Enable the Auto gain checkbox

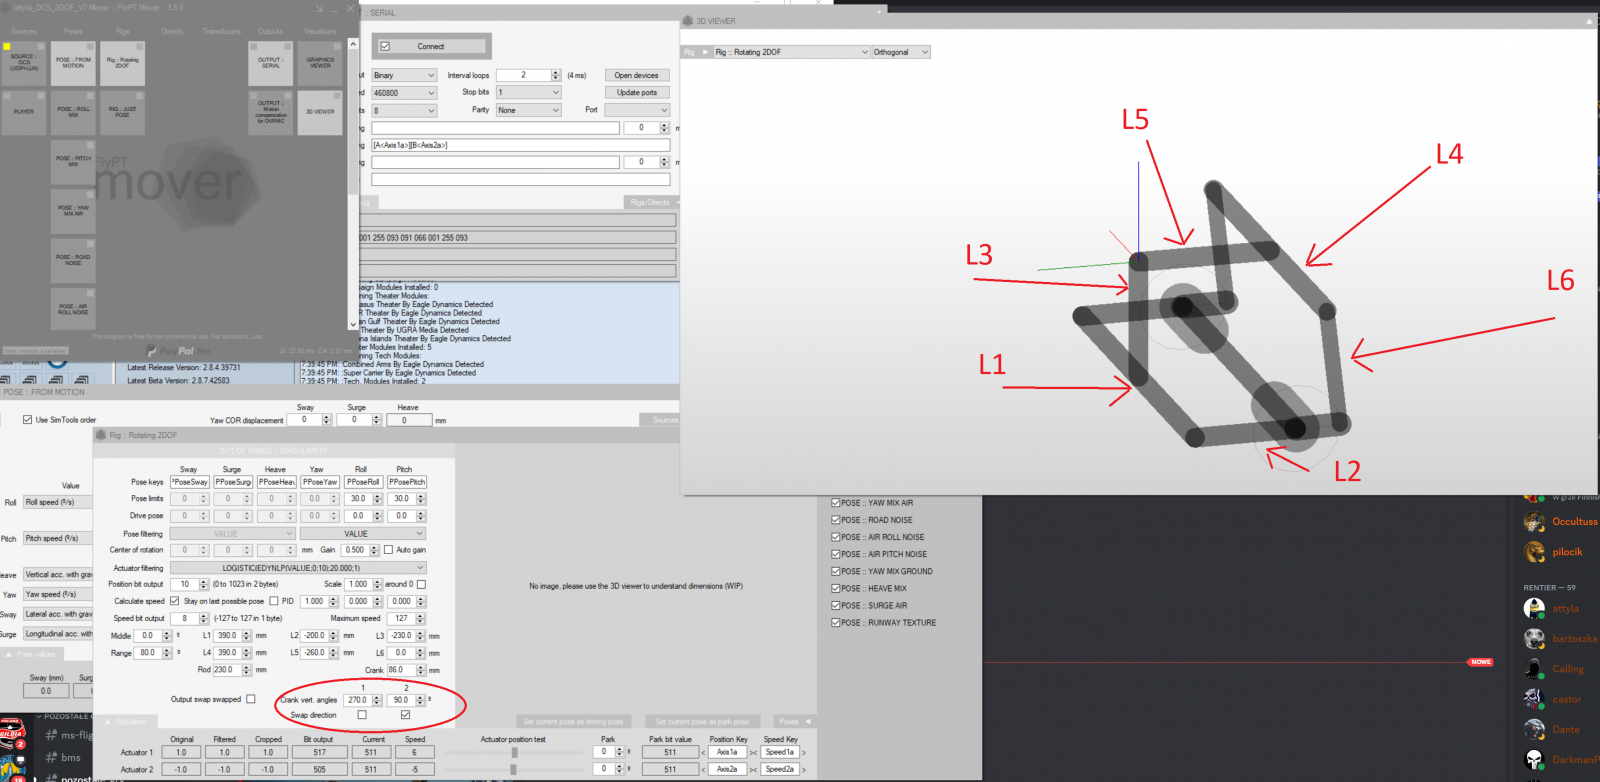[388, 550]
